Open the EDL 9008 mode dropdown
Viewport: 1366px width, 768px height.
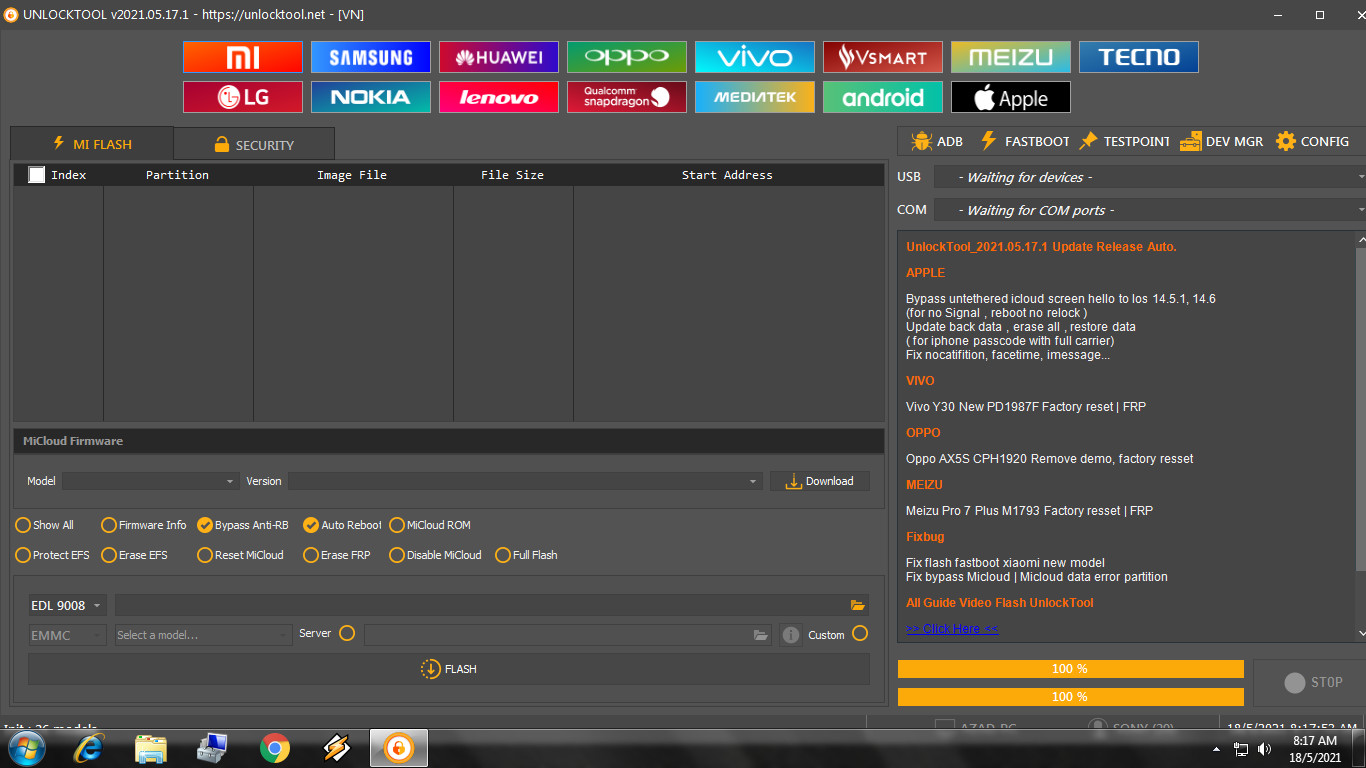[67, 605]
